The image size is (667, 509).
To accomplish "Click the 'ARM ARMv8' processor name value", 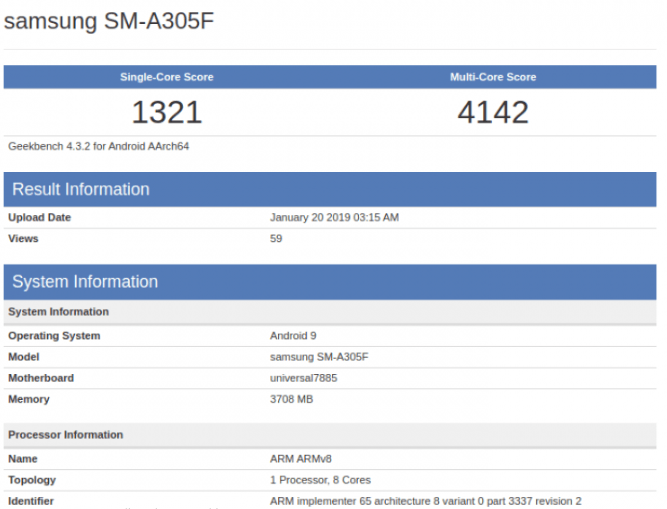I will coord(301,459).
